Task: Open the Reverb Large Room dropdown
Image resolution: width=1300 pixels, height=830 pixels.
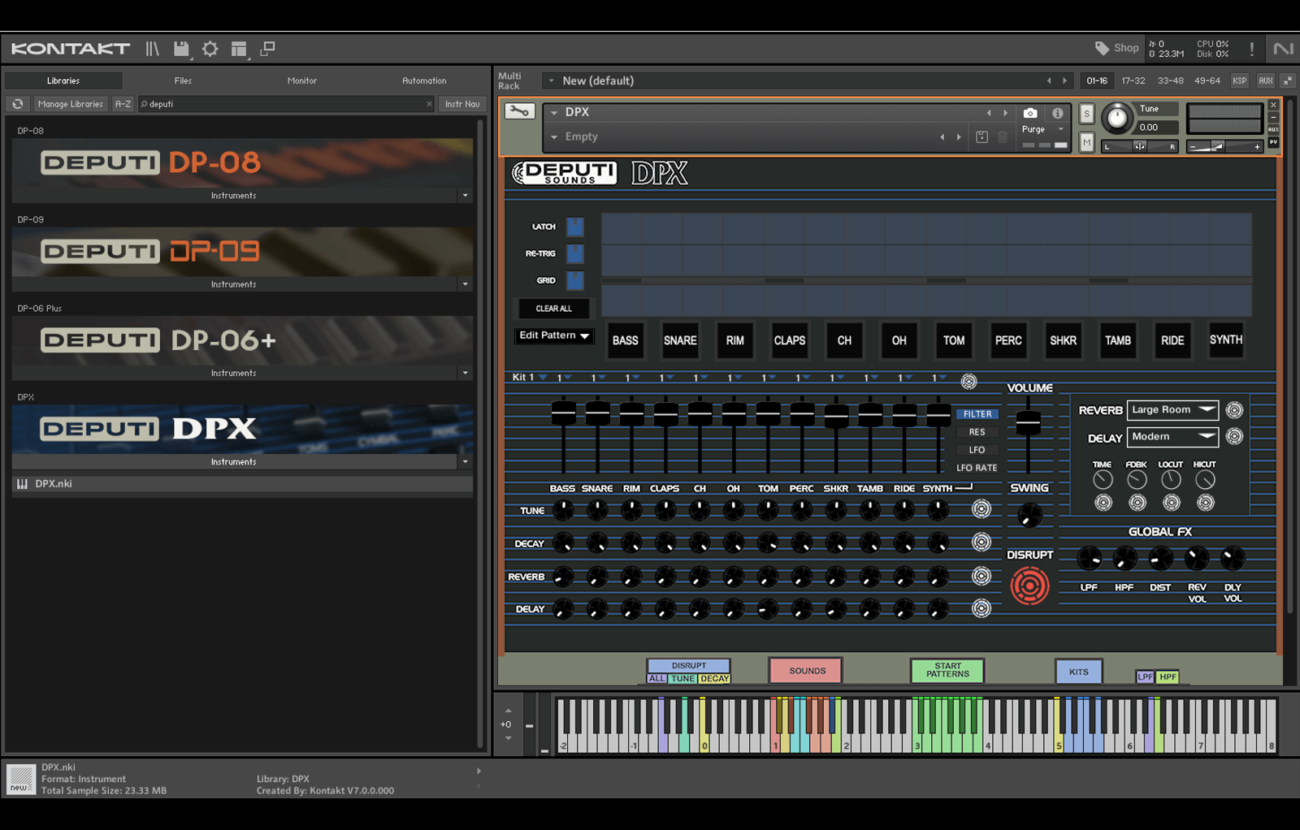Action: (1172, 410)
